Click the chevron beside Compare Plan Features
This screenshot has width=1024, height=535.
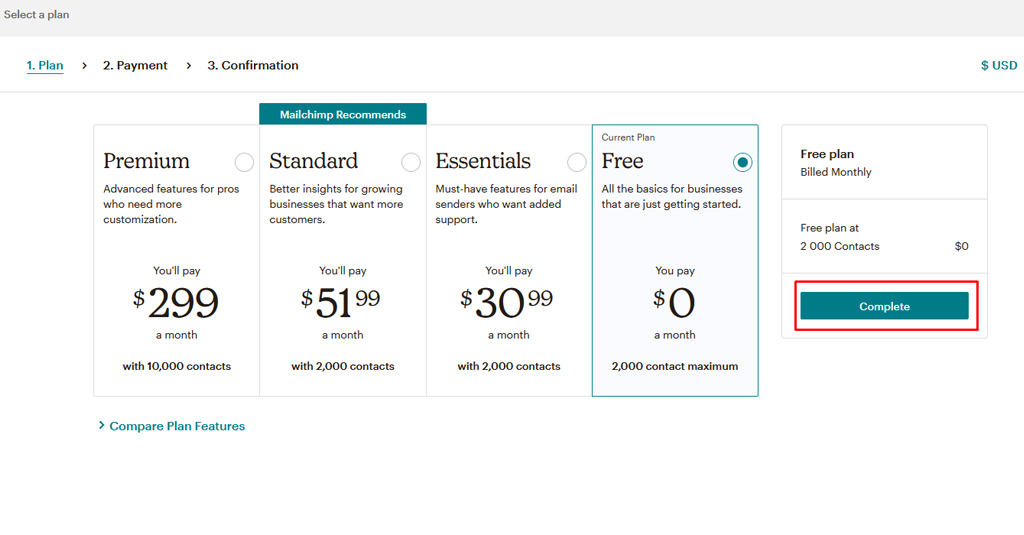(x=102, y=426)
